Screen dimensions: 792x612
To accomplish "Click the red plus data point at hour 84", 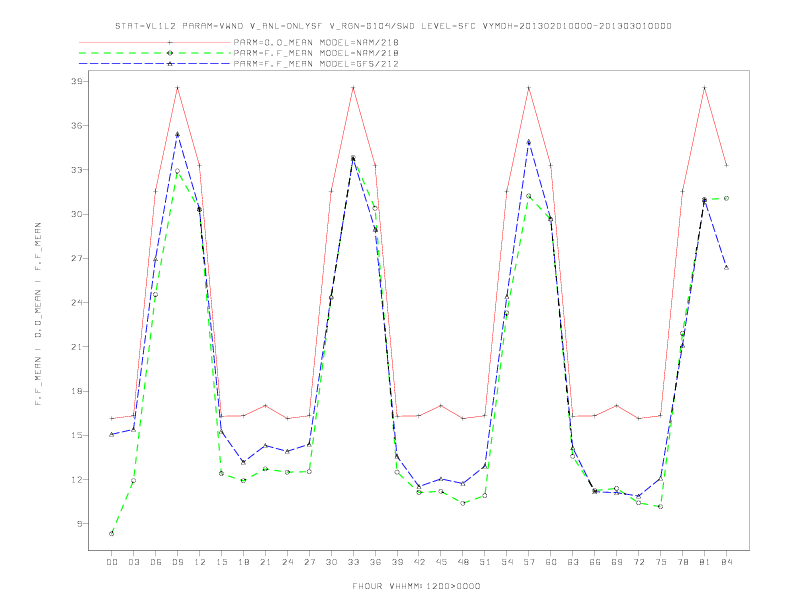I will coord(727,165).
